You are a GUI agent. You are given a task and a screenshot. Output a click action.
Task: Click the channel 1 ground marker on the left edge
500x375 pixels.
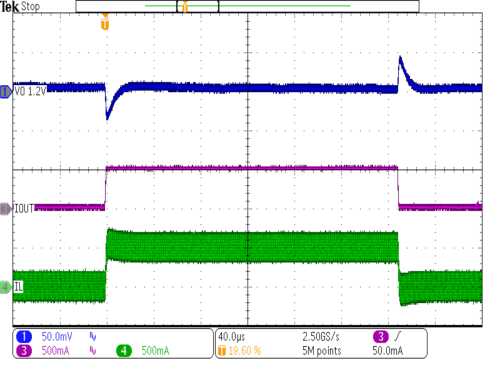coord(6,91)
